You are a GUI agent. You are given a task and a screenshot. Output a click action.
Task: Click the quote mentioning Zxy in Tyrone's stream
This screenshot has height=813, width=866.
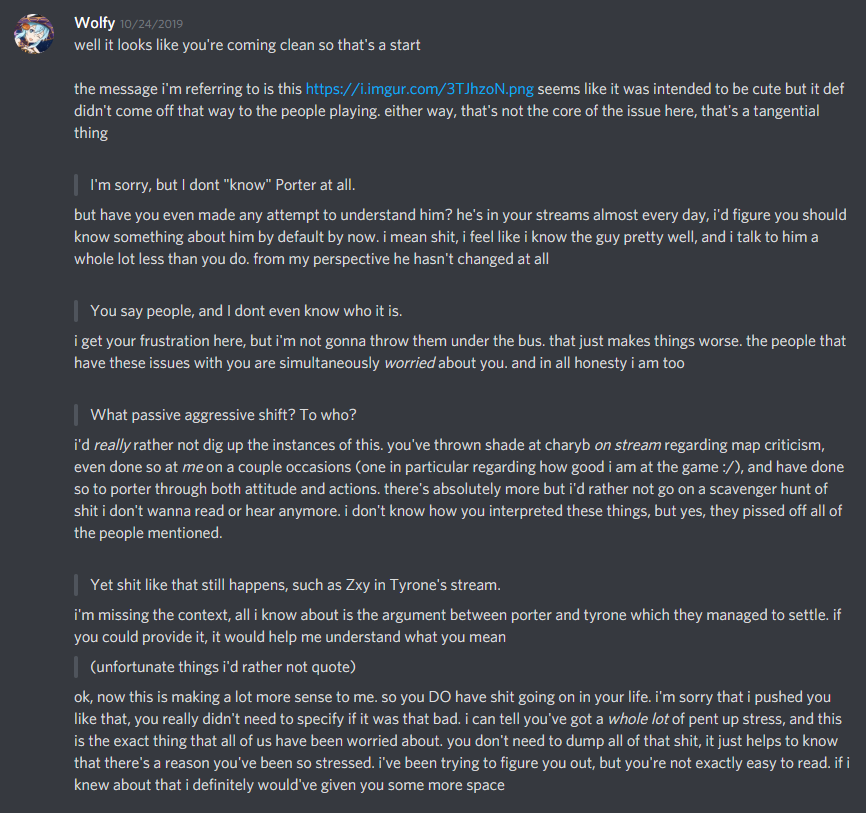click(295, 584)
